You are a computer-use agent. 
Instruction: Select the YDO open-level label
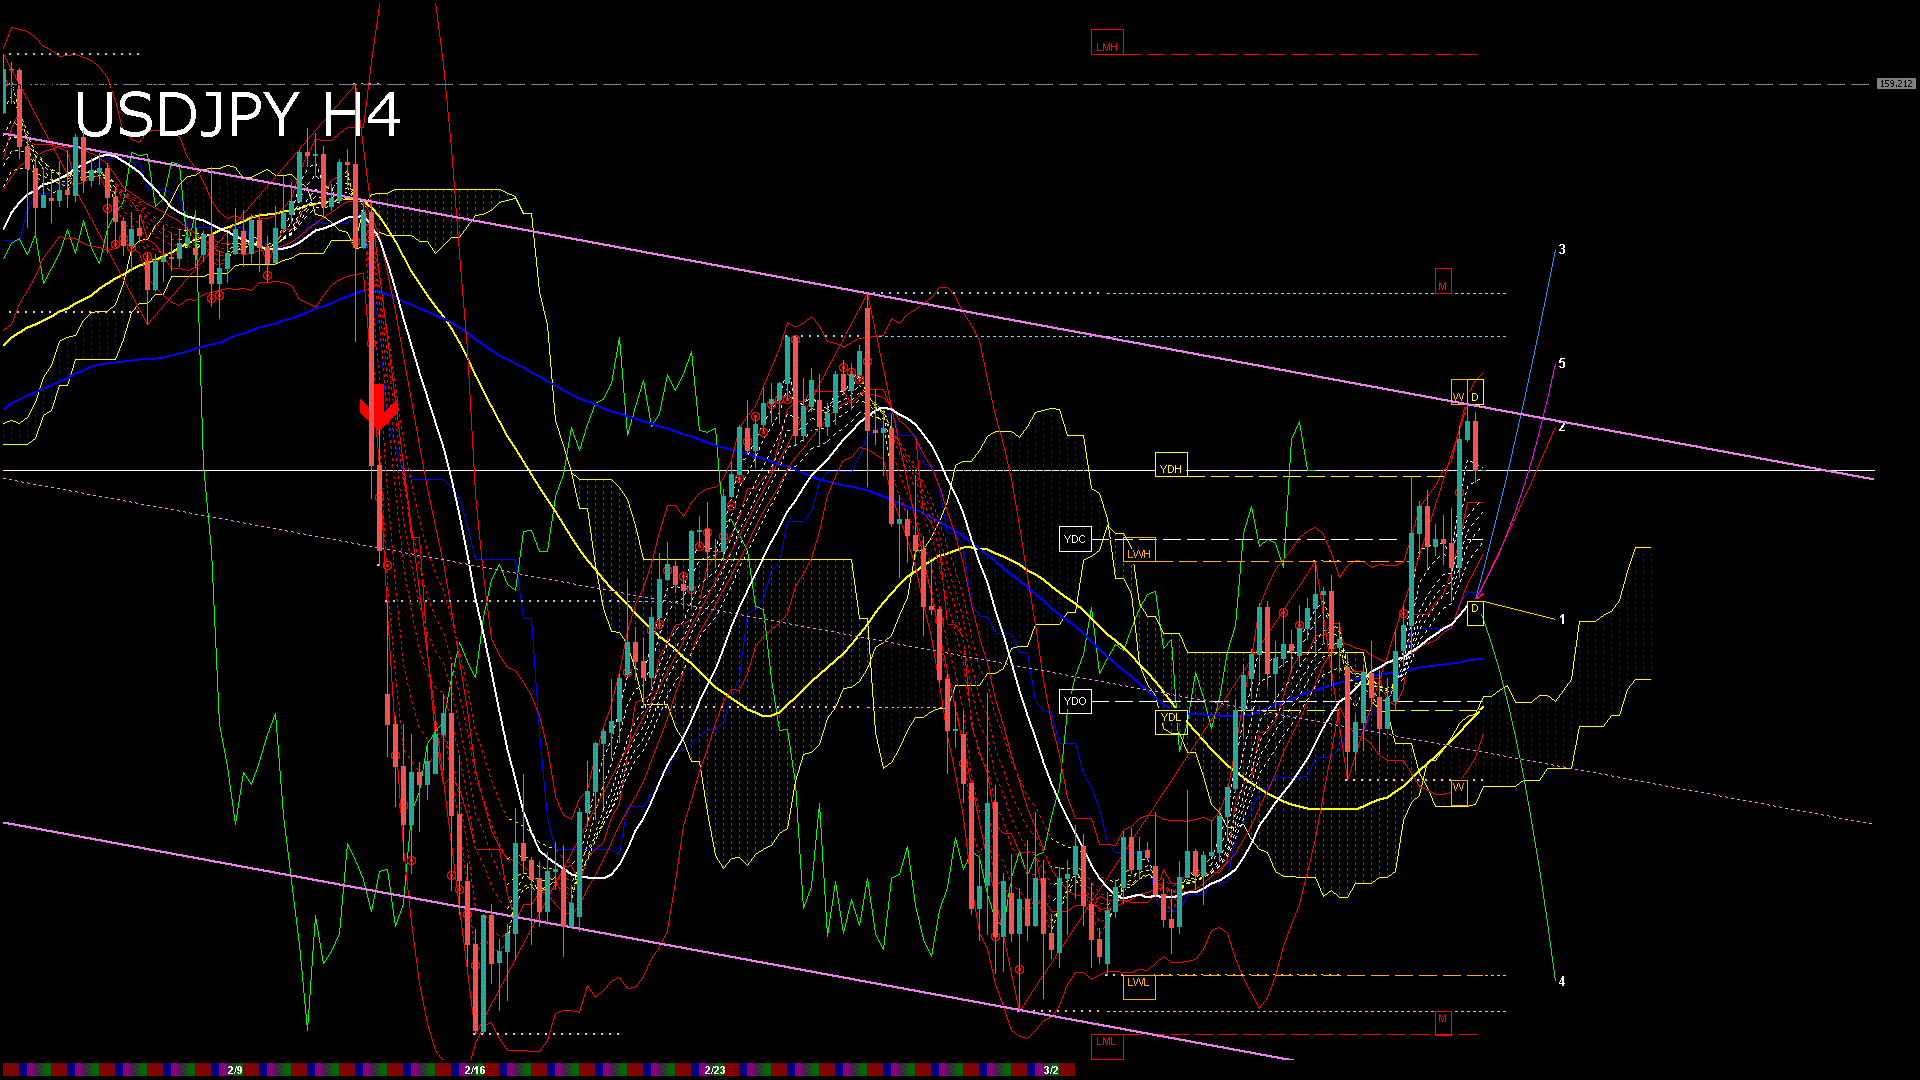[1076, 702]
